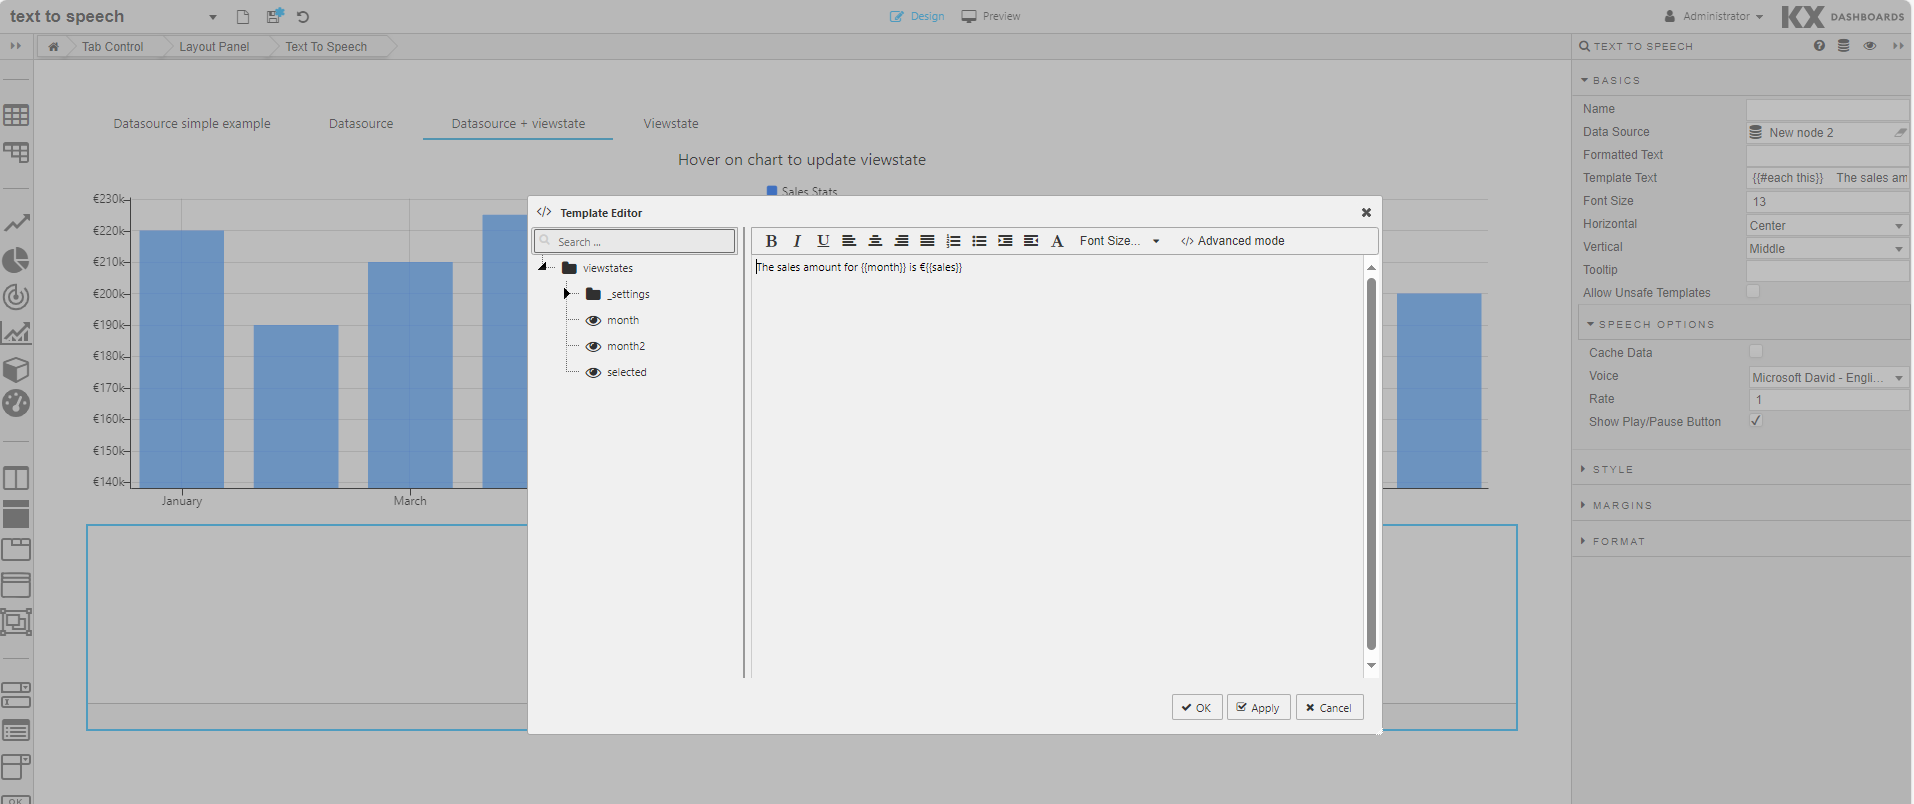The width and height of the screenshot is (1914, 804).
Task: Toggle bold formatting in Template Editor
Action: pyautogui.click(x=771, y=241)
